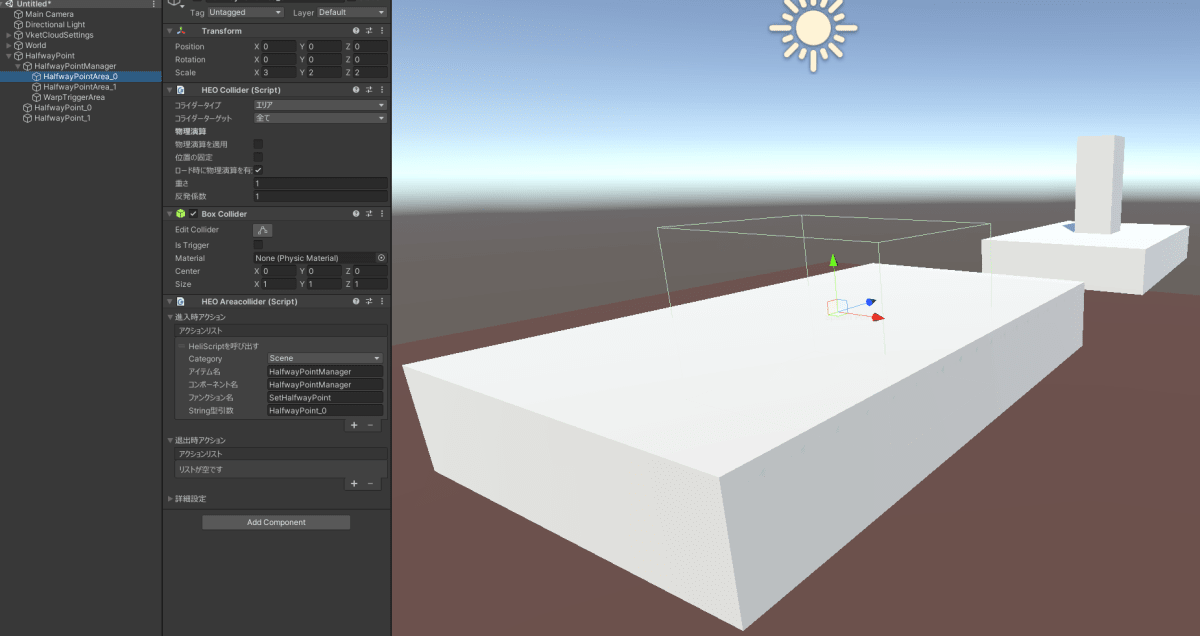Viewport: 1200px width, 636px height.
Task: Collapse the HalfwayPointManager tree node
Action: click(17, 66)
